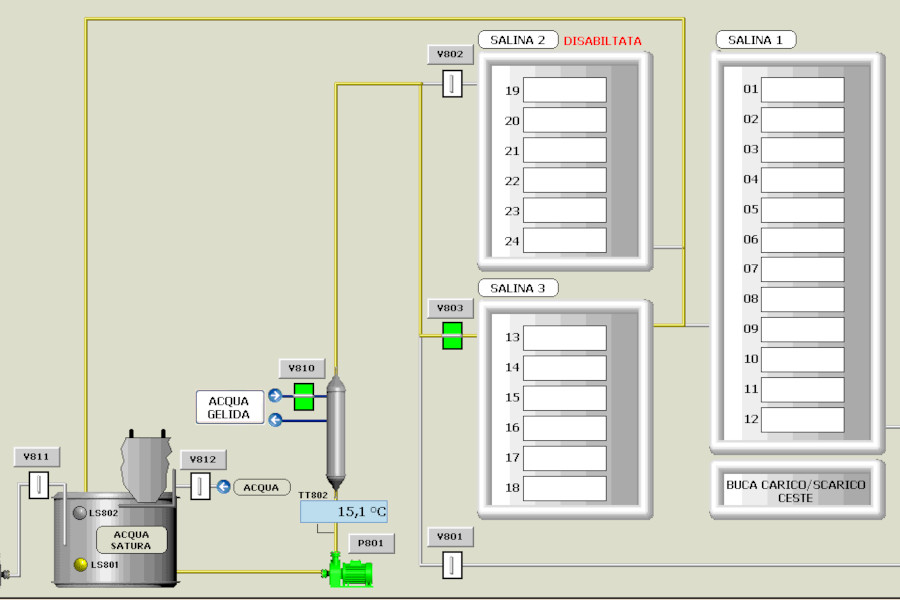The width and height of the screenshot is (900, 600).
Task: Open the V801 label button
Action: point(450,537)
